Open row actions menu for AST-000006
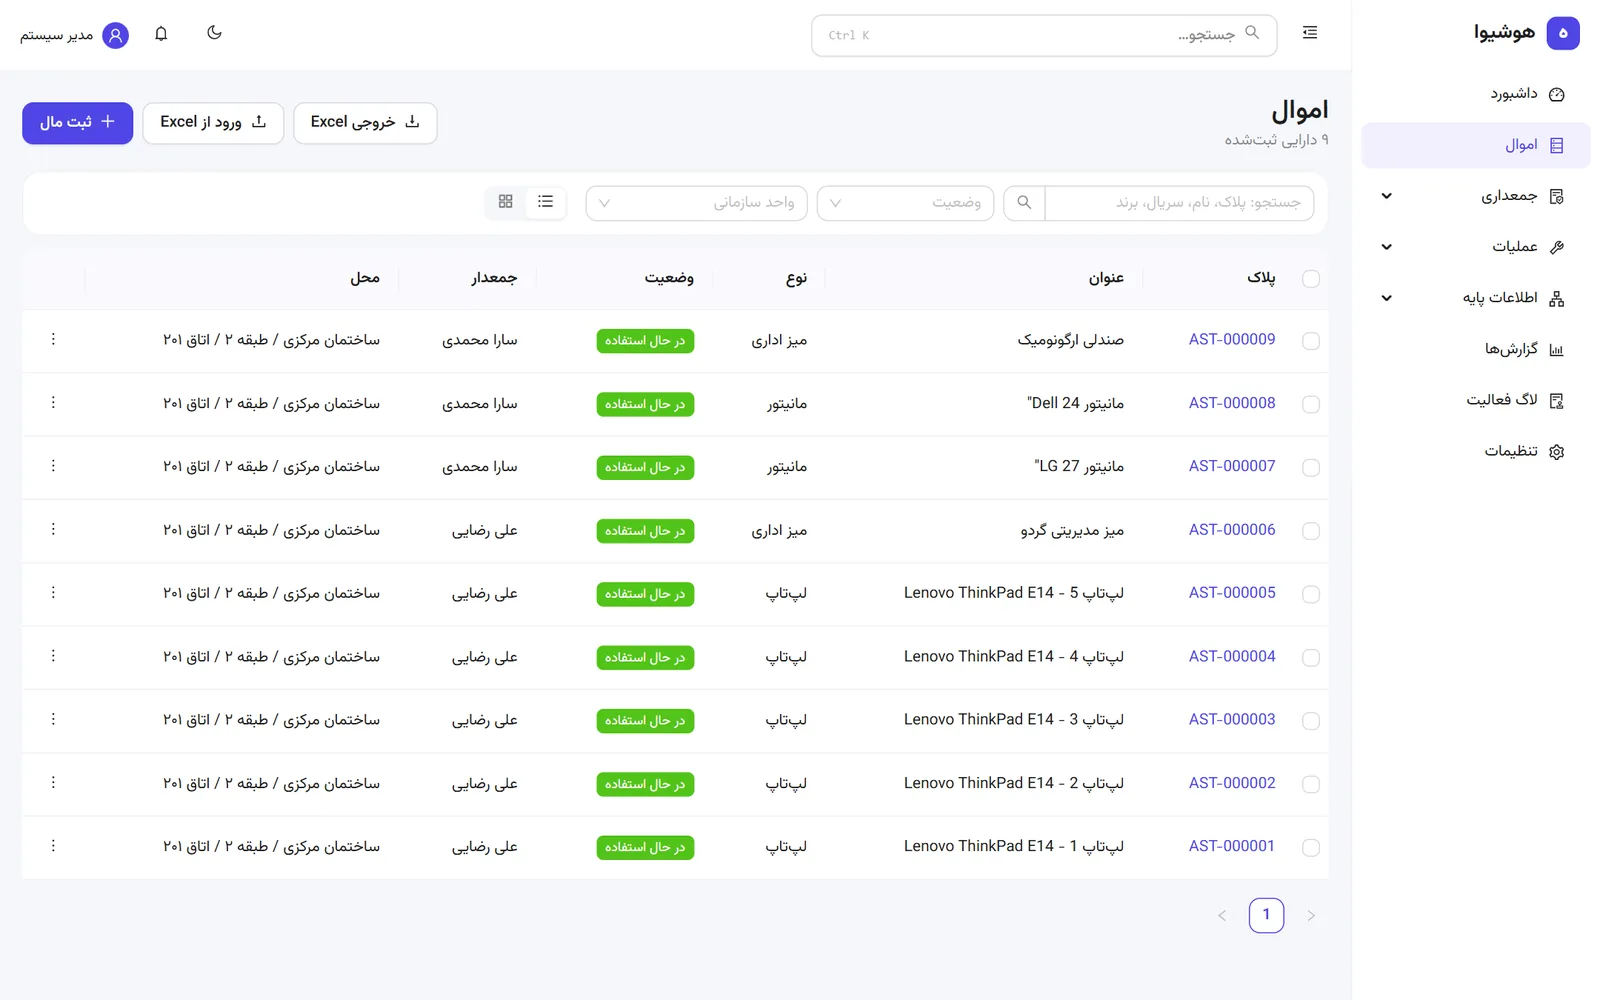The width and height of the screenshot is (1600, 1000). pos(53,530)
